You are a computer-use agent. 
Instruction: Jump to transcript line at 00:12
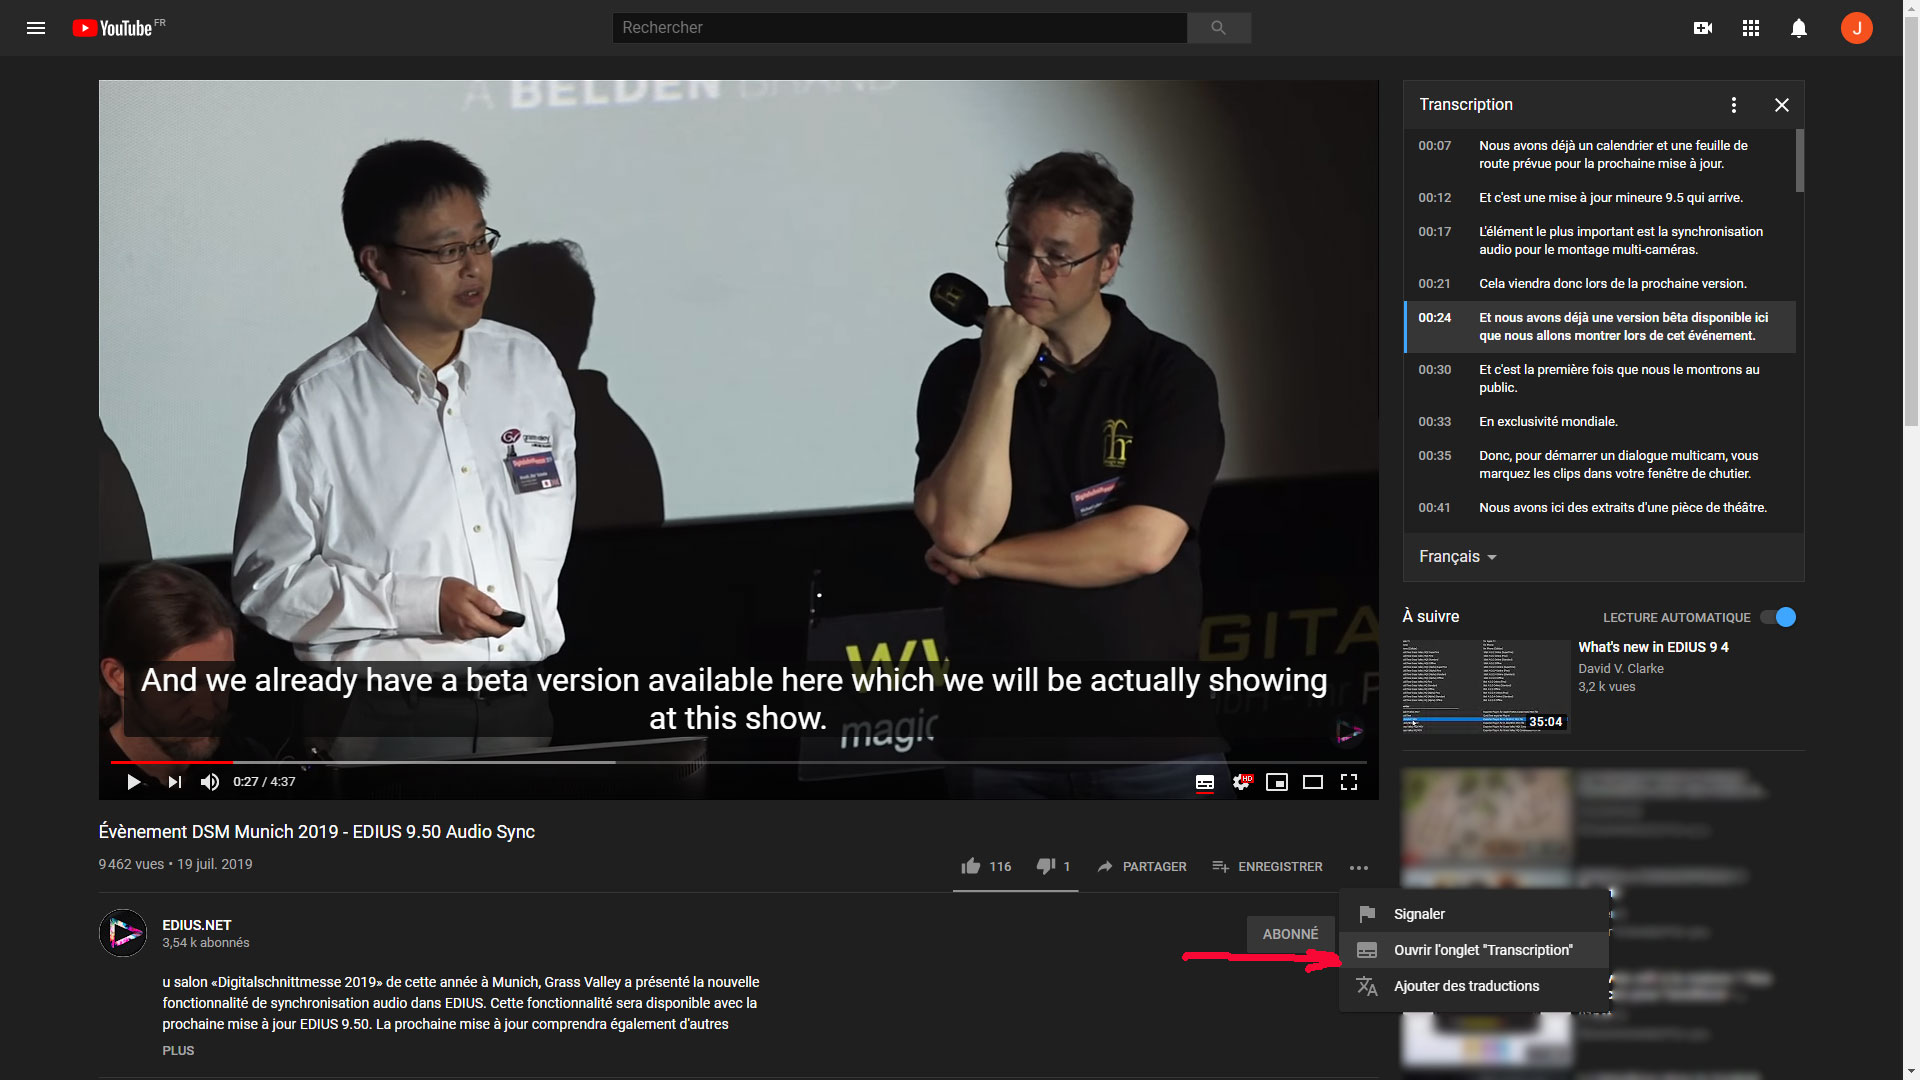1600,197
